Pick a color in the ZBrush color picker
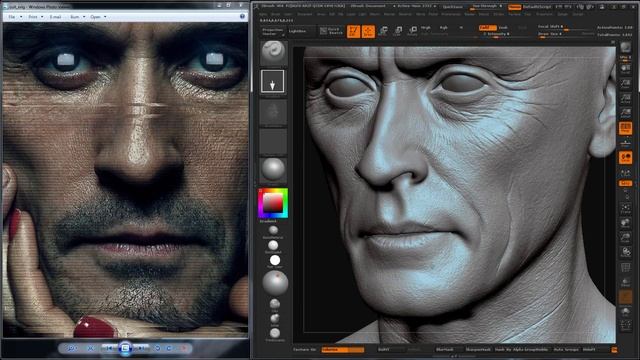Viewport: 640px width, 360px height. click(273, 203)
